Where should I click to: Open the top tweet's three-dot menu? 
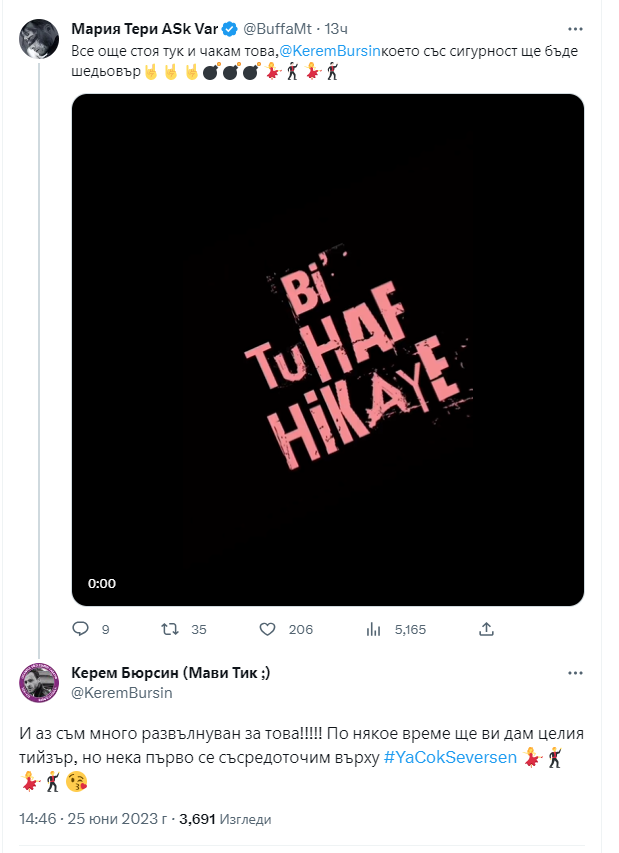coord(572,28)
